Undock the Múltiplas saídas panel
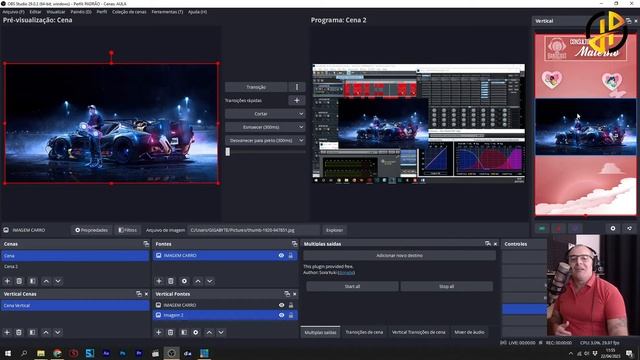 [488, 244]
